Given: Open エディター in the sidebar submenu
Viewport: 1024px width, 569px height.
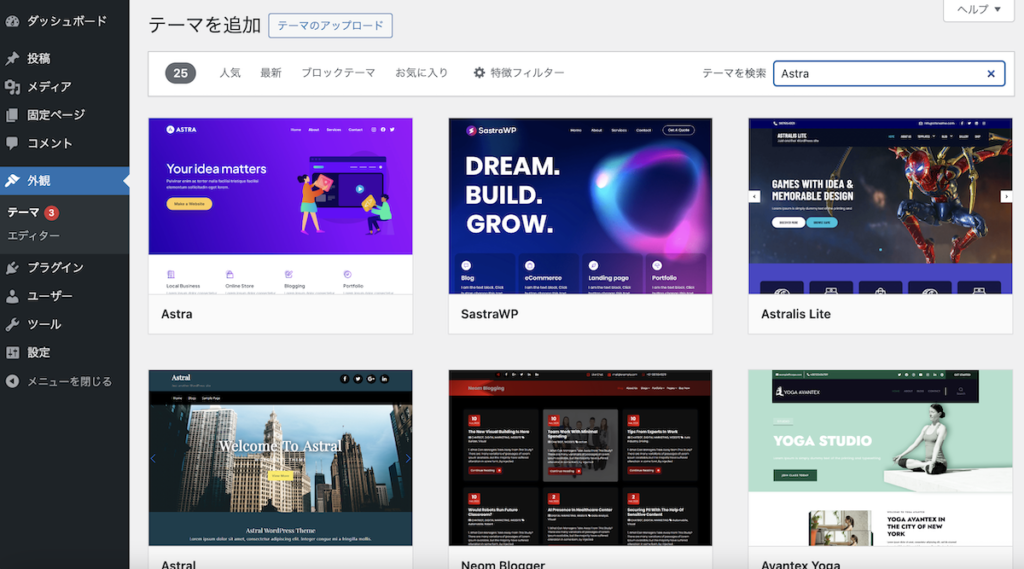Looking at the screenshot, I should click(34, 236).
